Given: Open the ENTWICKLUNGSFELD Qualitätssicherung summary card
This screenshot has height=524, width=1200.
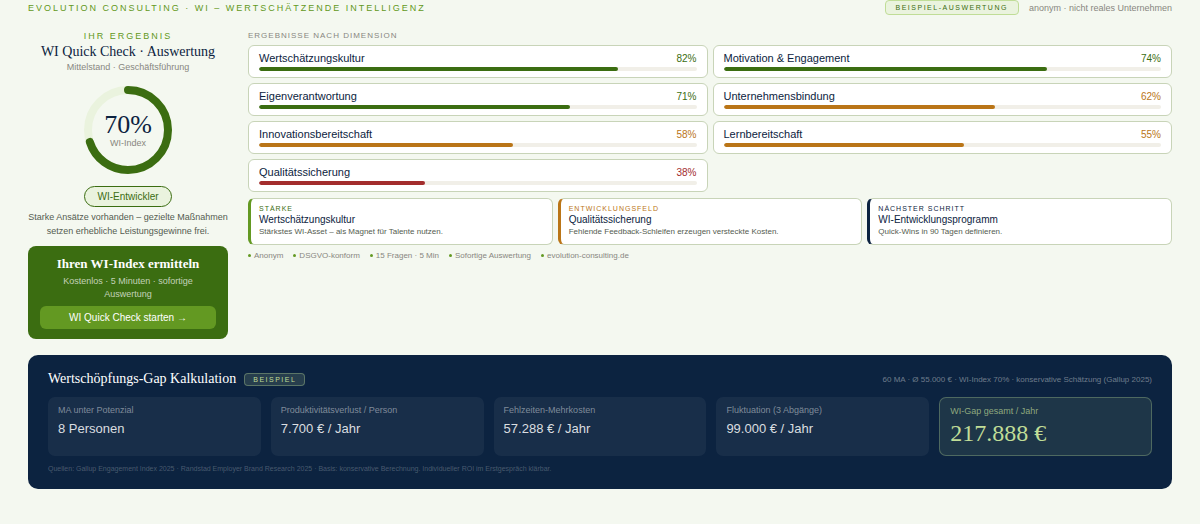Looking at the screenshot, I should click(710, 221).
